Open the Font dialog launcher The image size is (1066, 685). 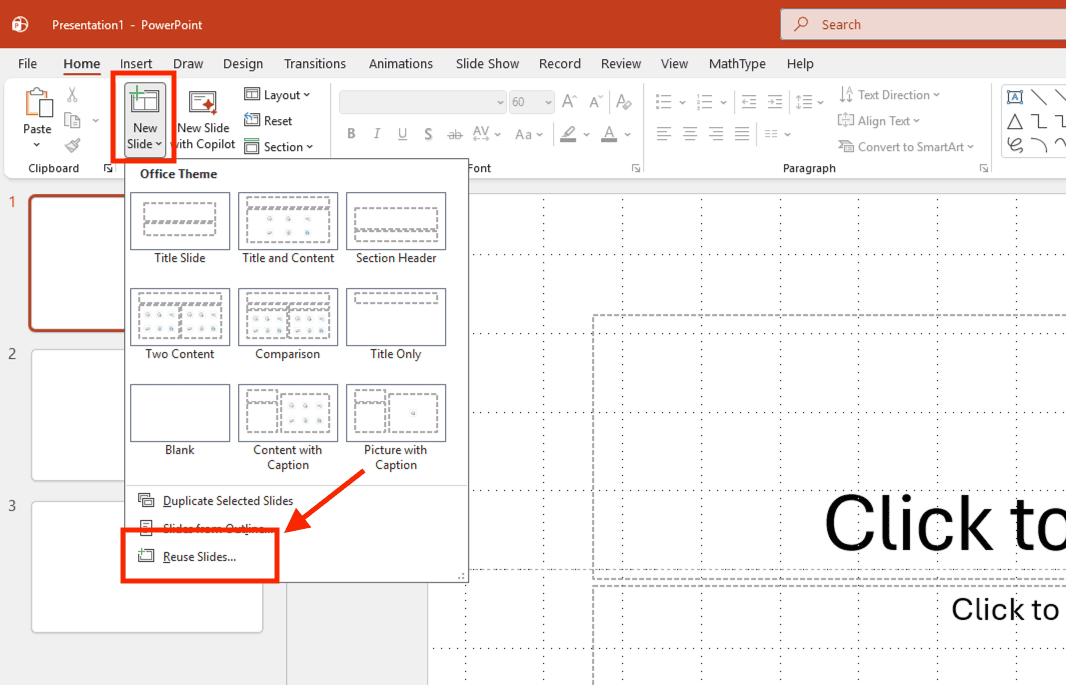(x=636, y=168)
